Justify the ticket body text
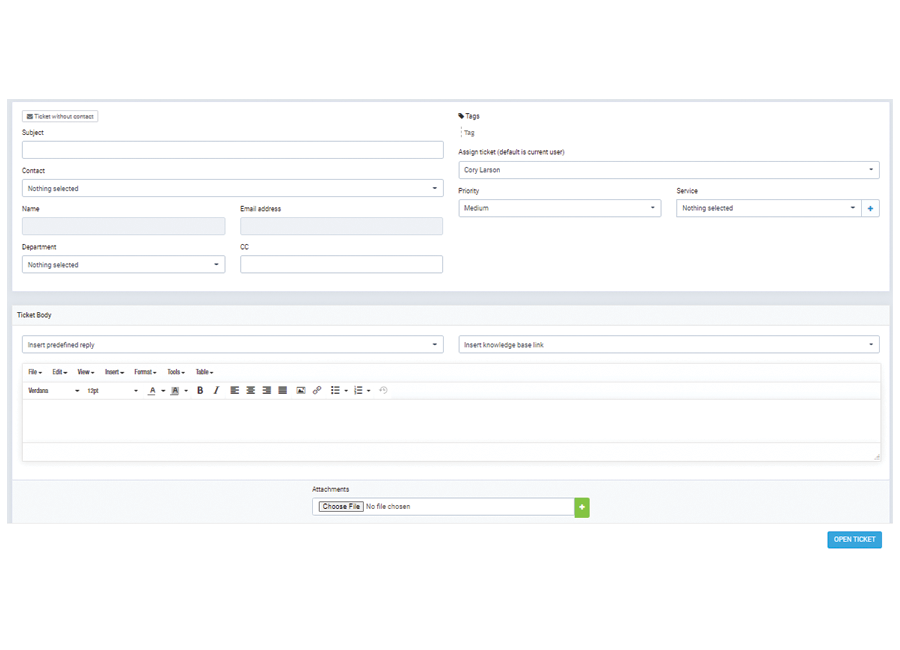This screenshot has width=900, height=650. pyautogui.click(x=283, y=391)
